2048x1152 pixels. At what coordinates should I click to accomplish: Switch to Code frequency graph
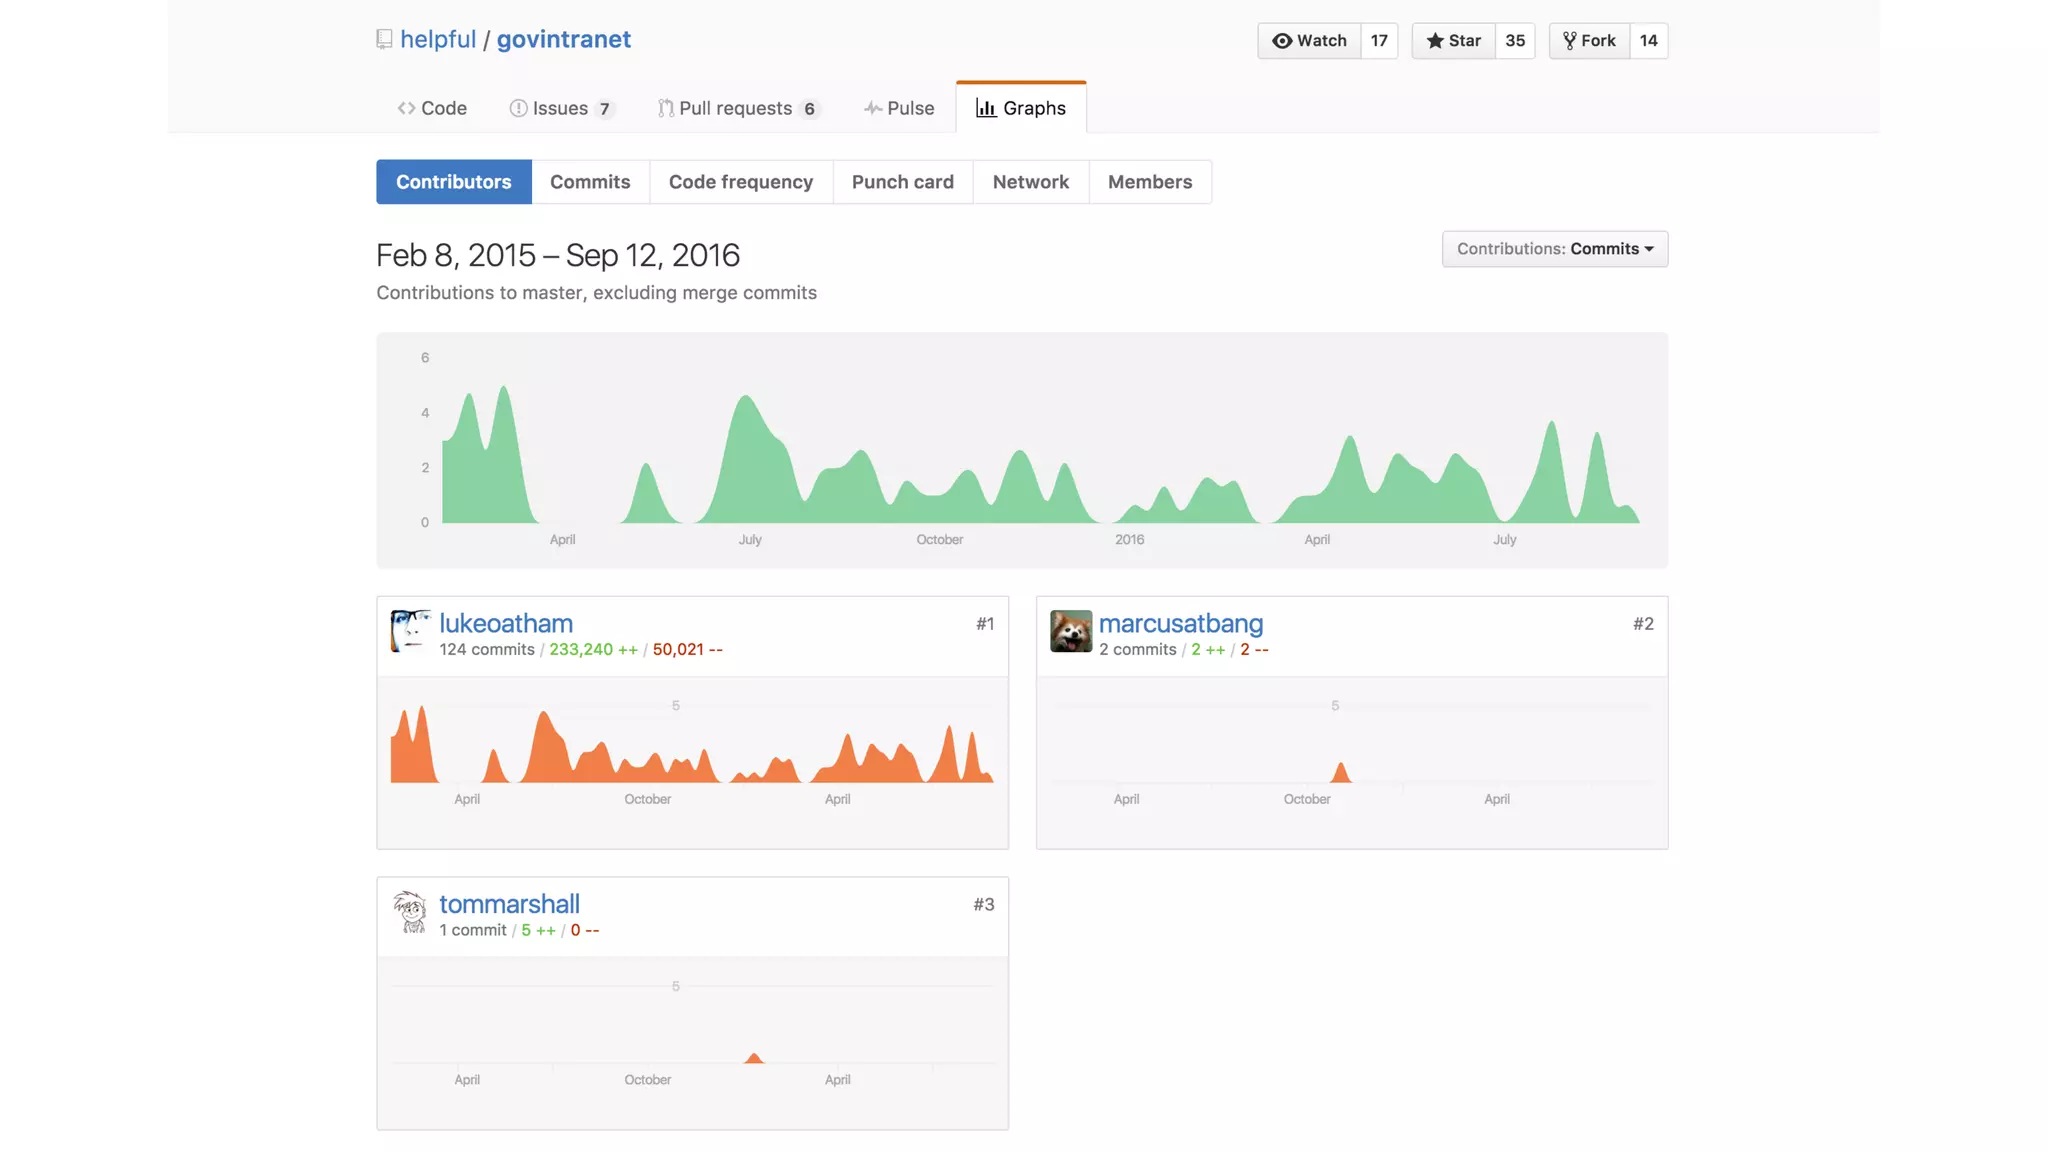click(740, 182)
